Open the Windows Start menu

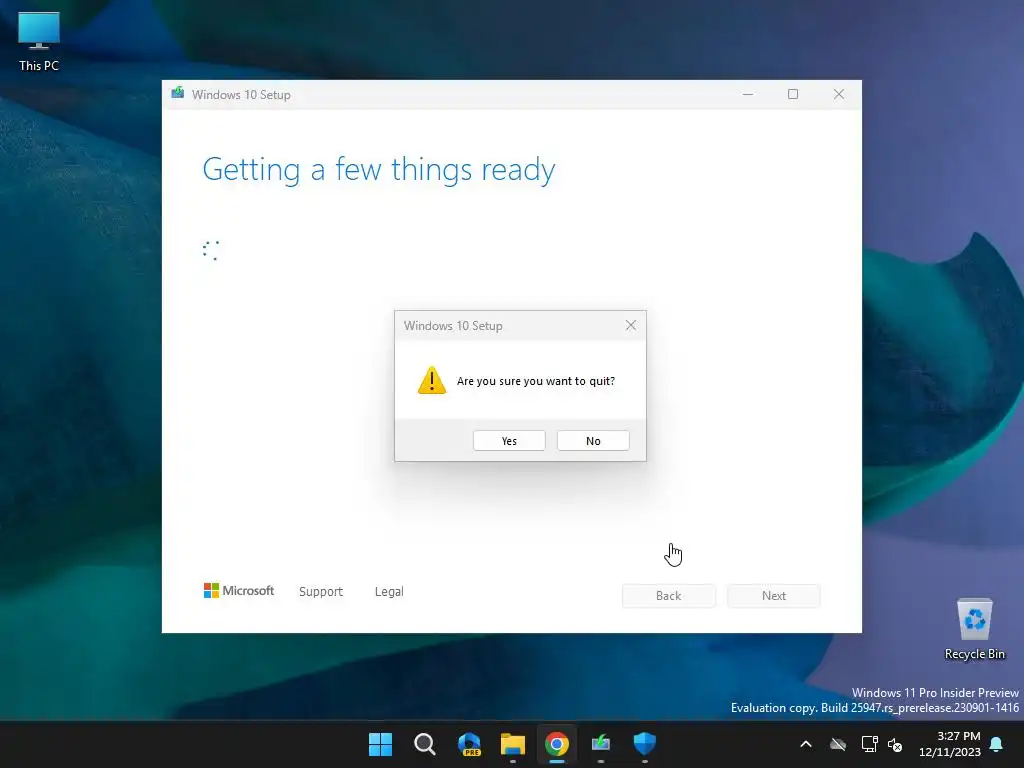(x=380, y=744)
